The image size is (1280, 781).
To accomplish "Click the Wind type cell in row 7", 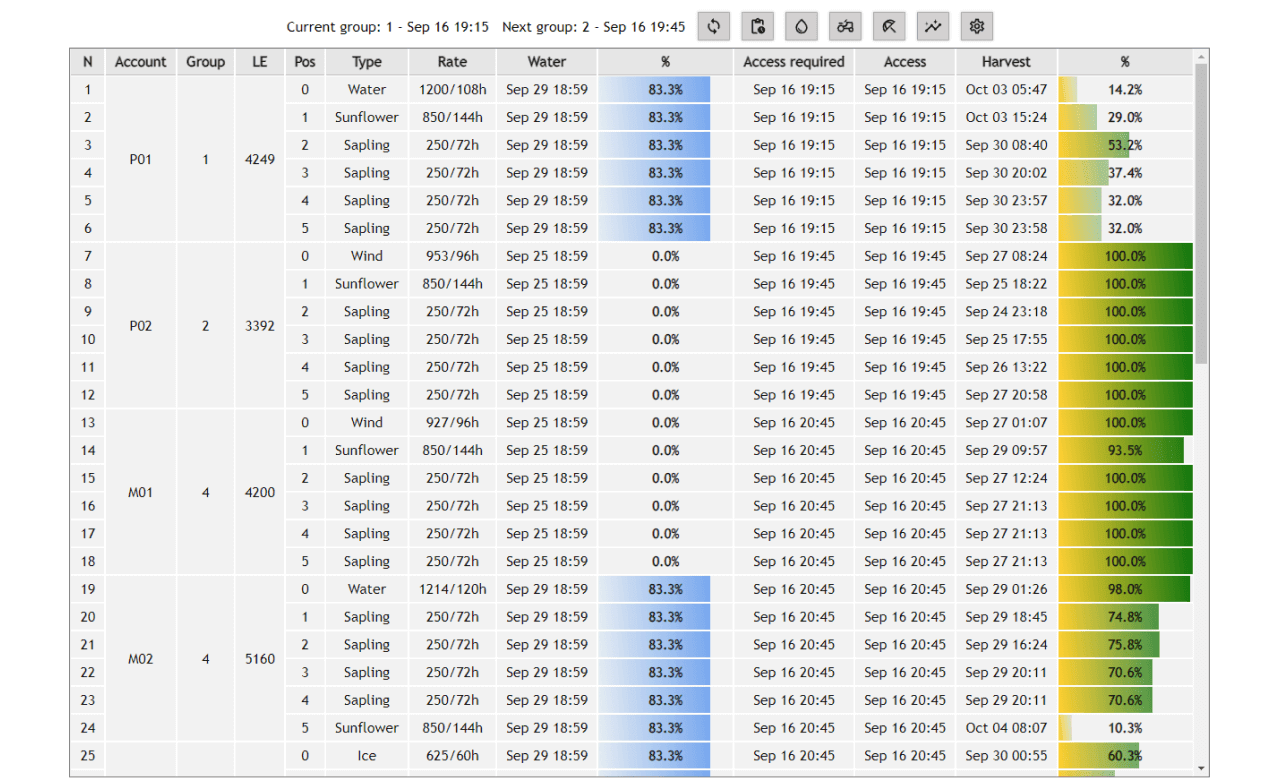I will 367,257.
